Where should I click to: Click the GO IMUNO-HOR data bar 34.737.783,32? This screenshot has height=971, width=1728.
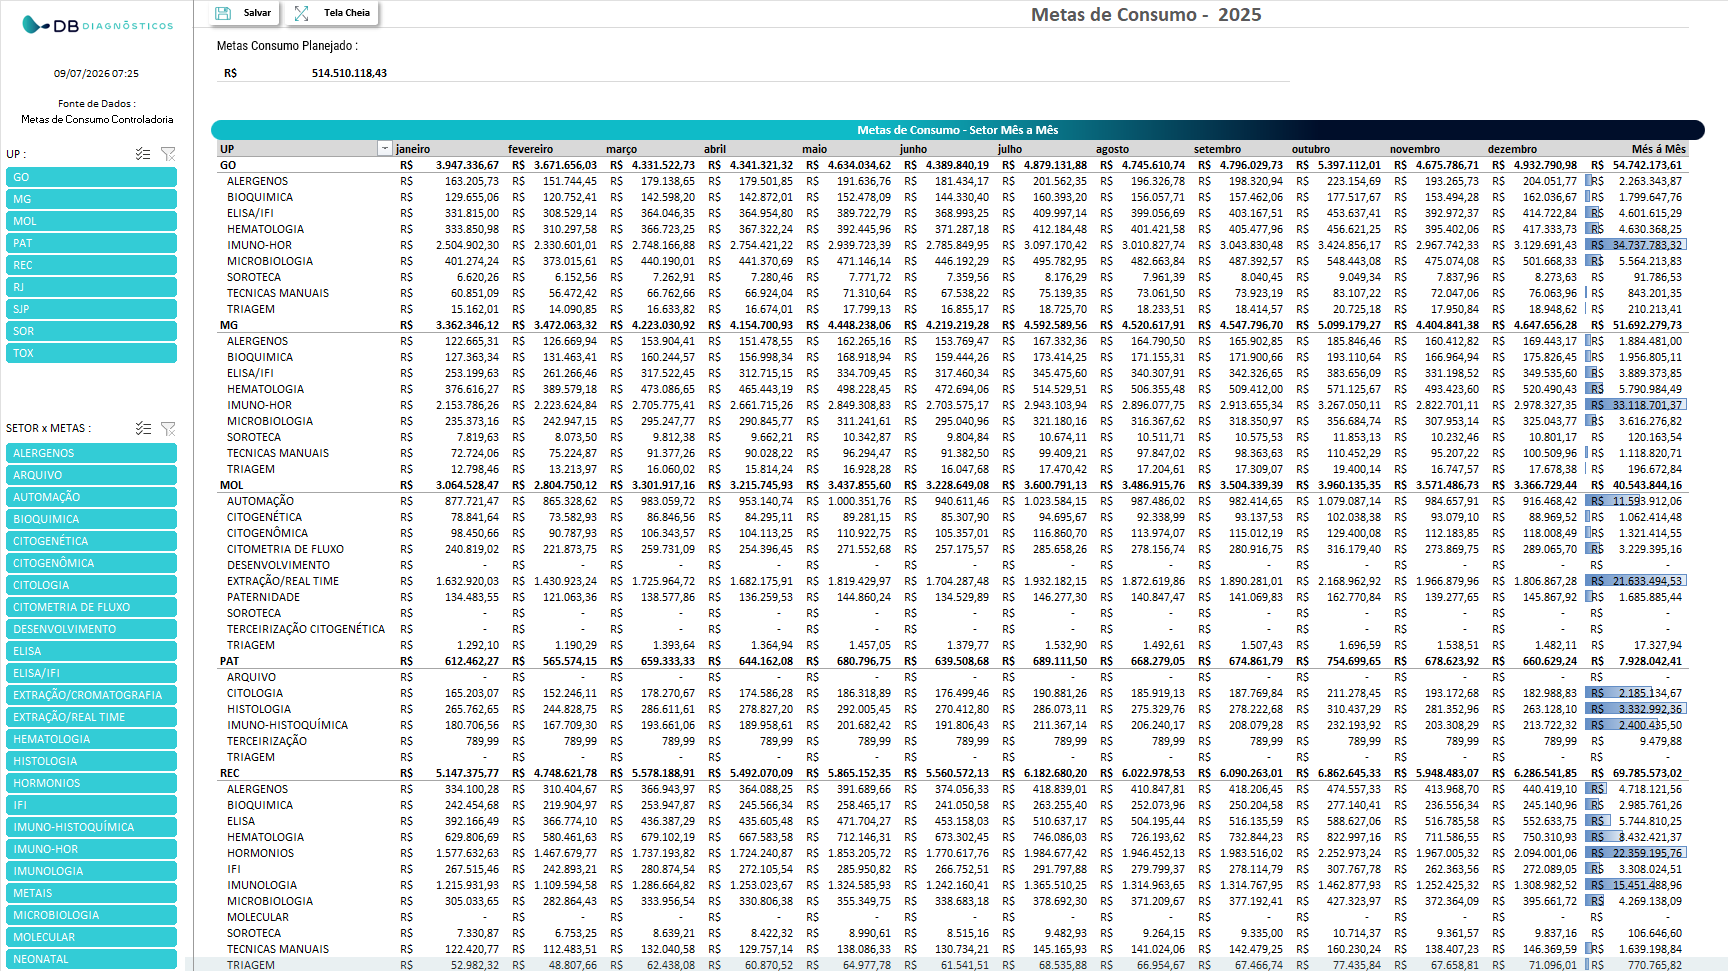(1634, 245)
